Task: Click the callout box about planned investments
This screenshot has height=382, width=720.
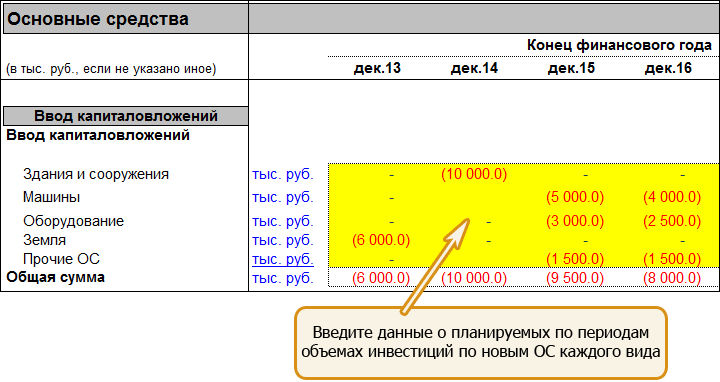Action: tap(481, 343)
